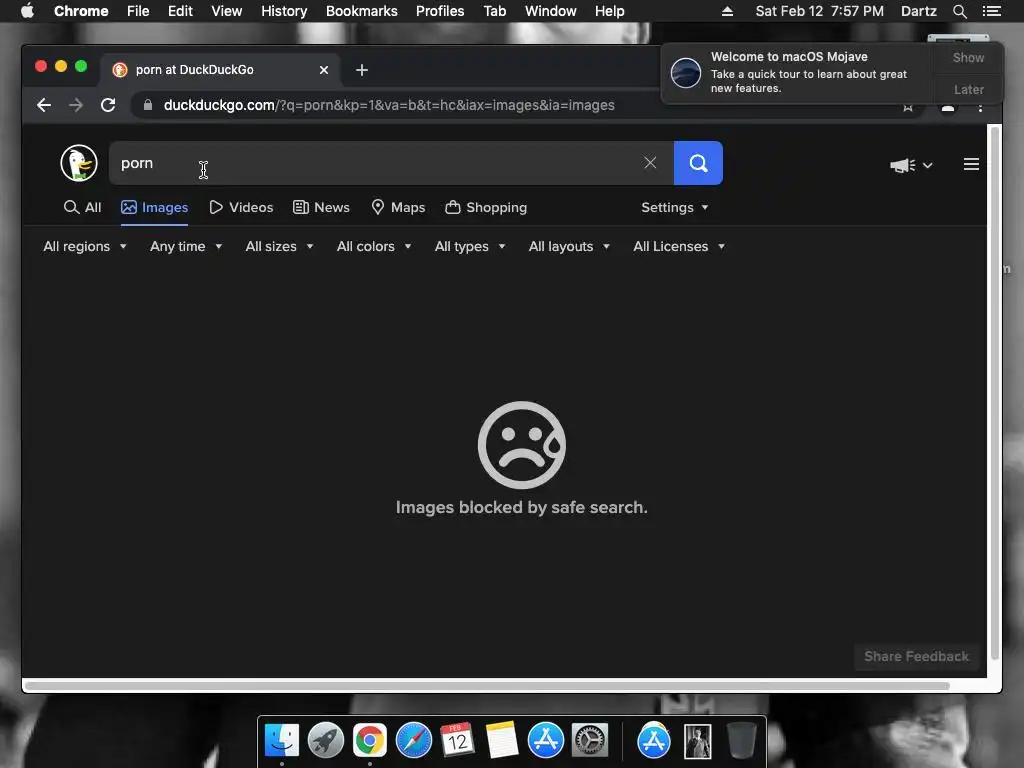Expand the All regions filter

coord(84,246)
